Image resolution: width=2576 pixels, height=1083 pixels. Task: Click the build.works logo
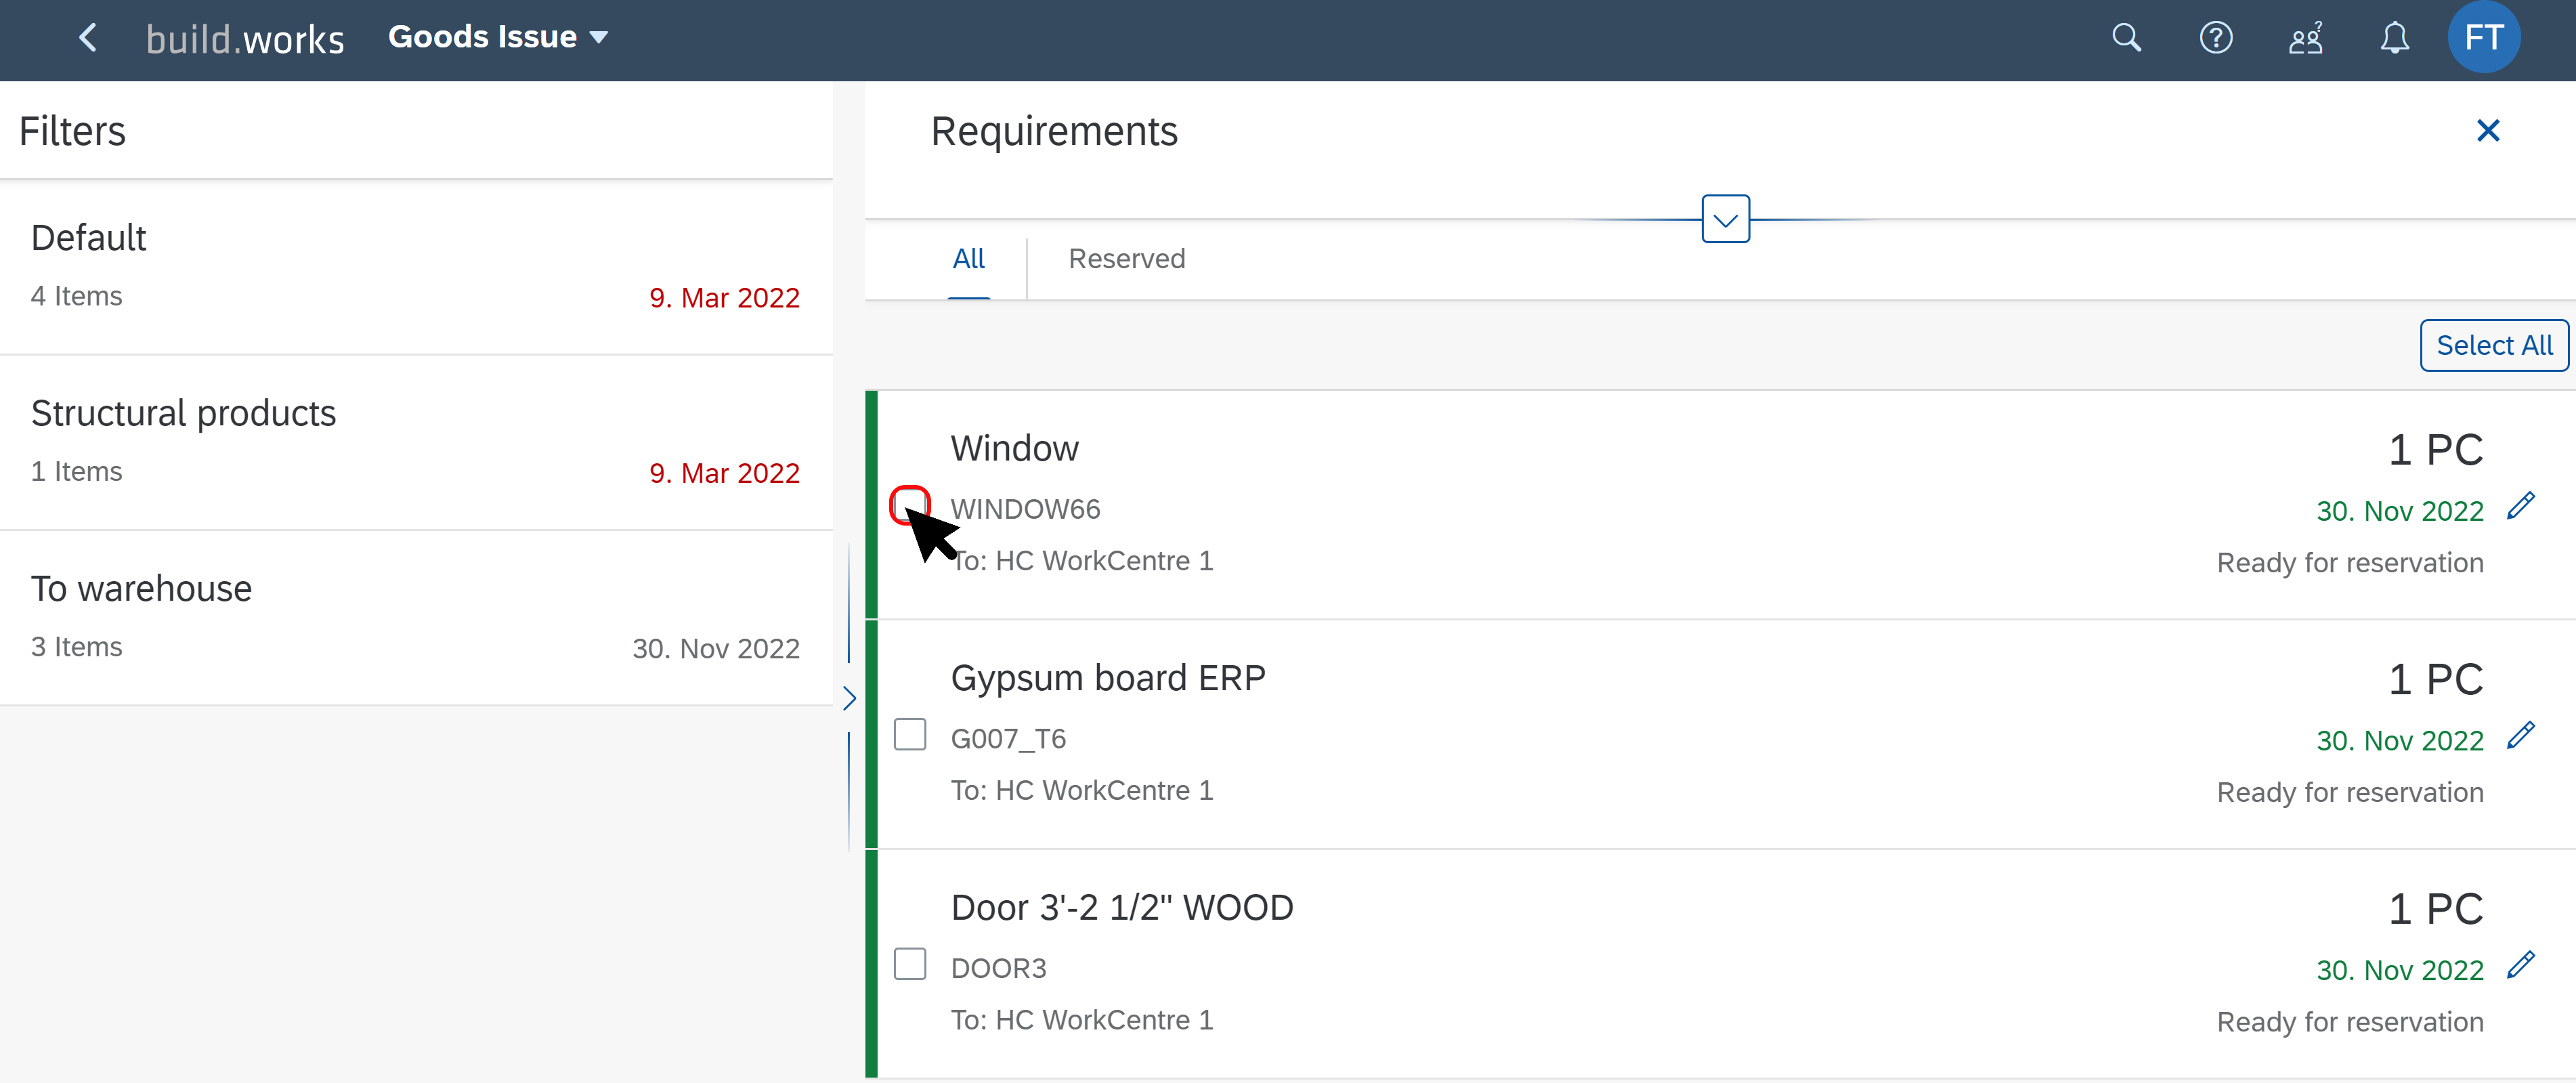(x=245, y=39)
